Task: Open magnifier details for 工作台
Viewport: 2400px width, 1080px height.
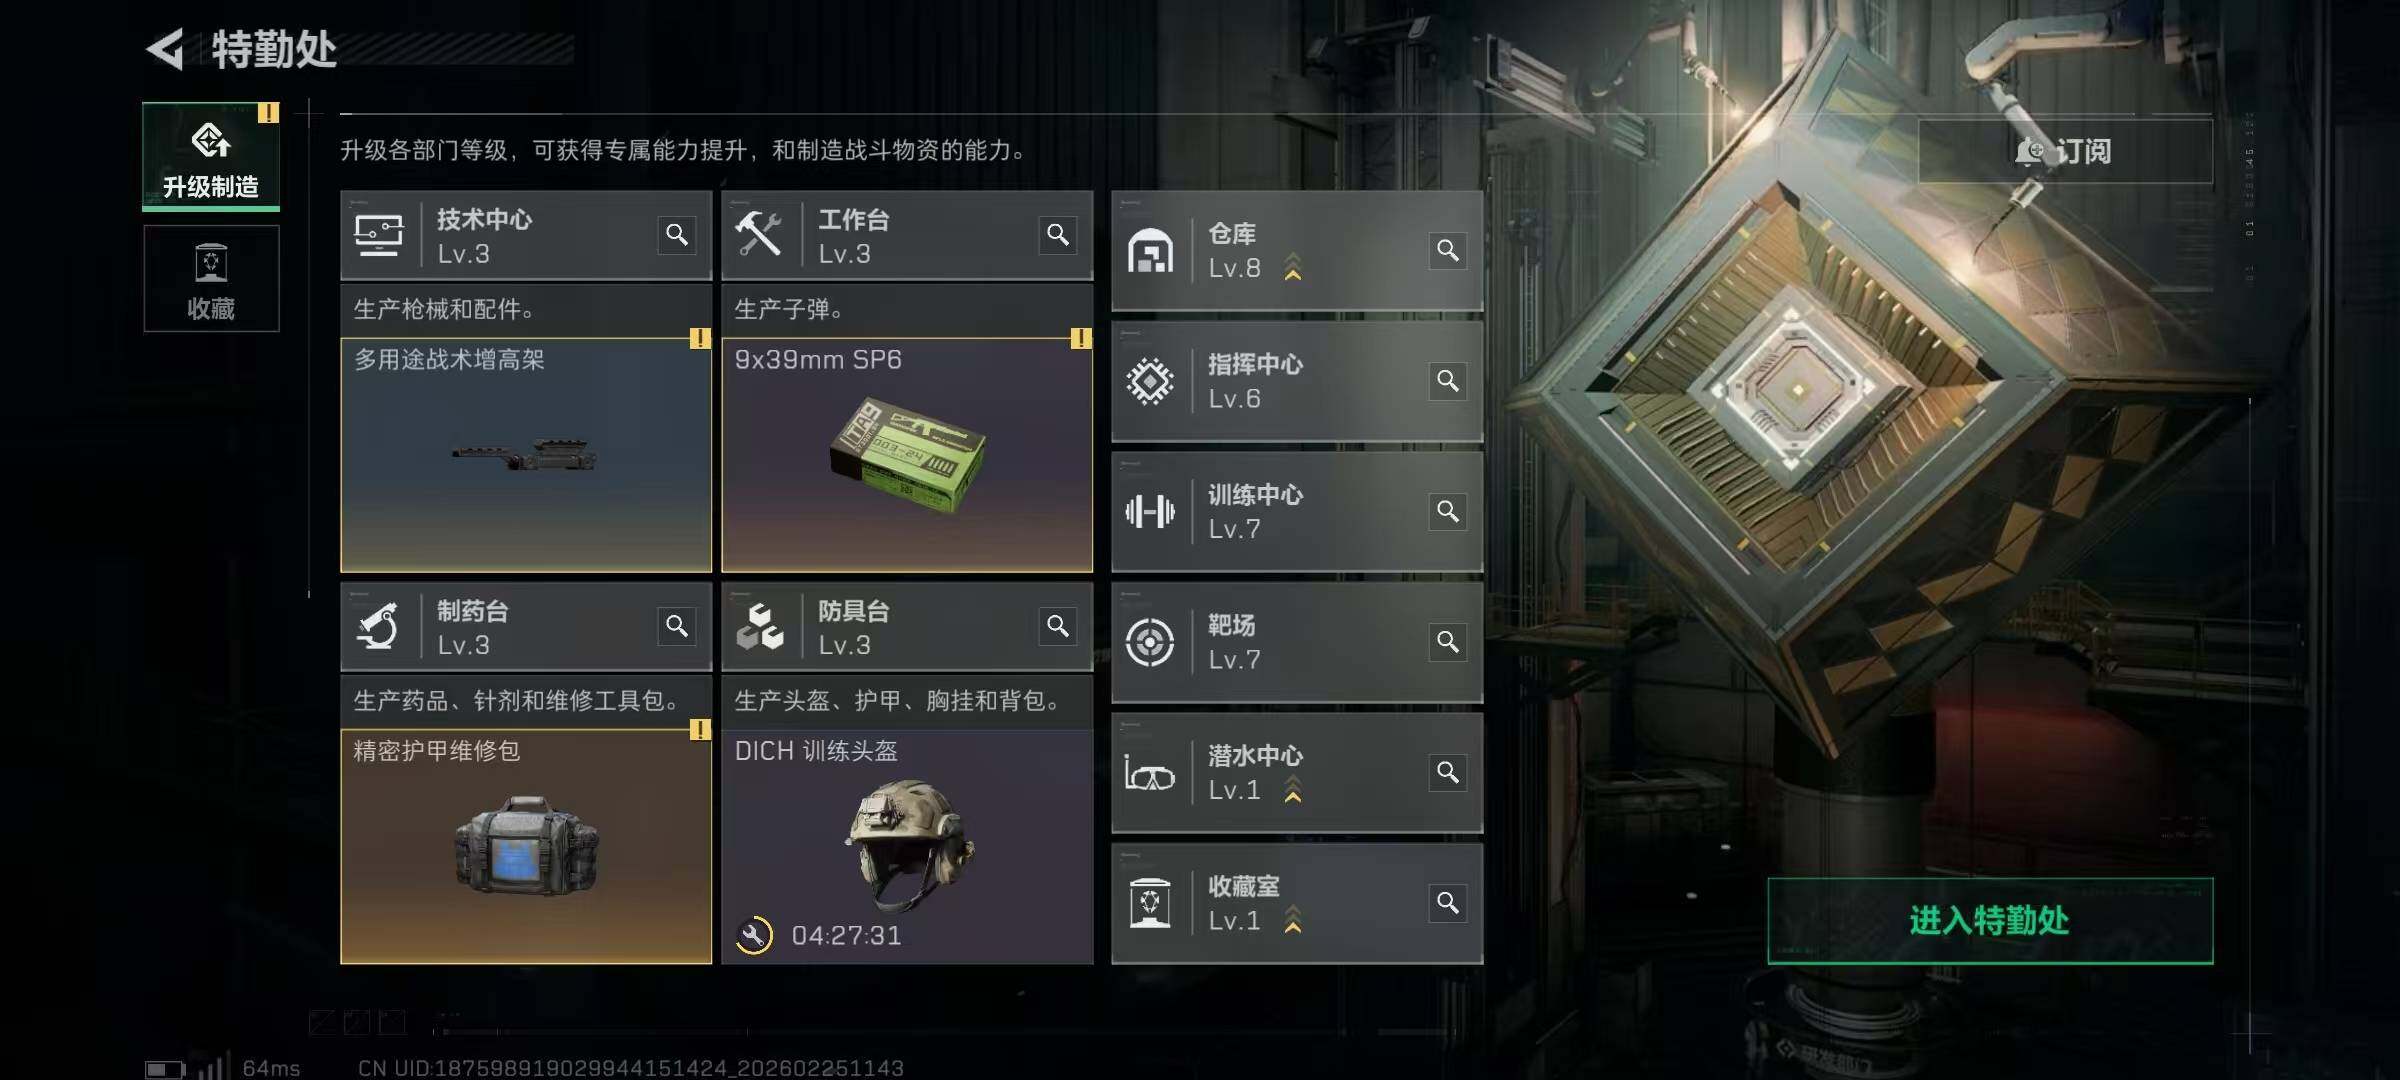Action: point(1058,235)
